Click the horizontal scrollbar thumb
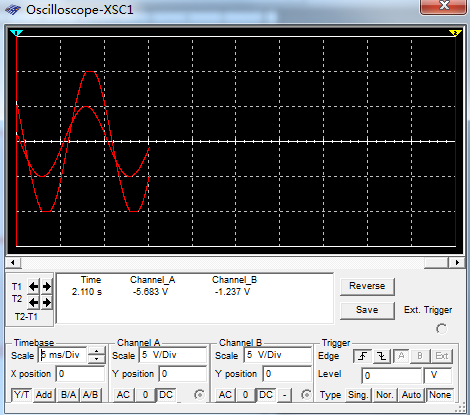 pos(435,263)
